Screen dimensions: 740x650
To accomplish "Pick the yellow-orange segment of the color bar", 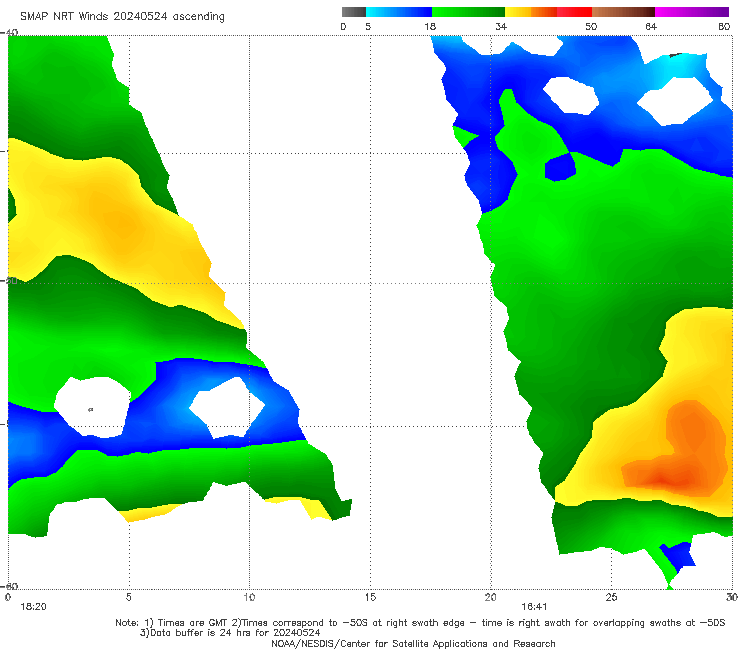I will [x=530, y=12].
